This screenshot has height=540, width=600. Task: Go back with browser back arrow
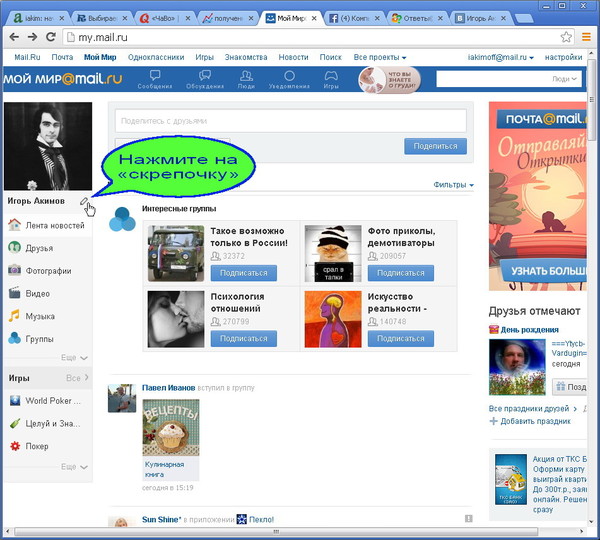pyautogui.click(x=14, y=37)
